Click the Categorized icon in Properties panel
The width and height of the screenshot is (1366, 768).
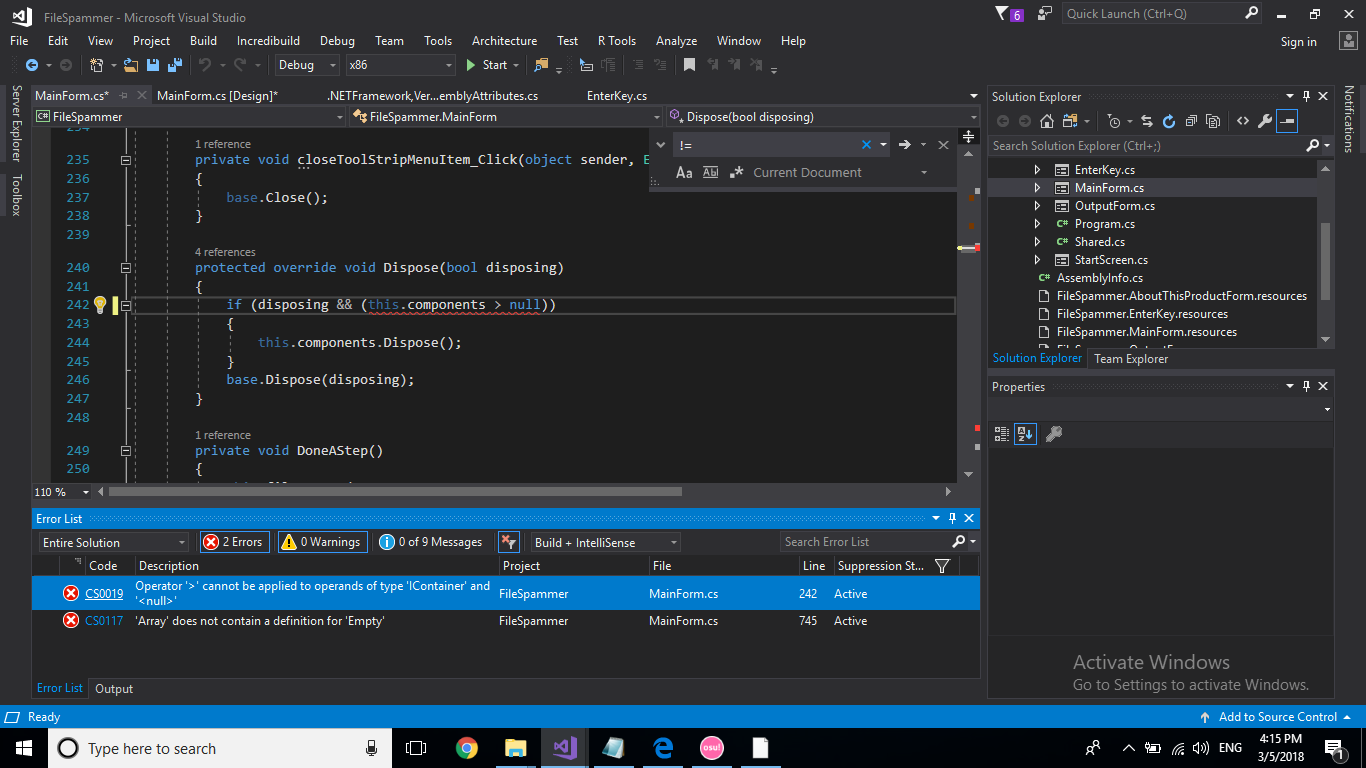click(1002, 434)
